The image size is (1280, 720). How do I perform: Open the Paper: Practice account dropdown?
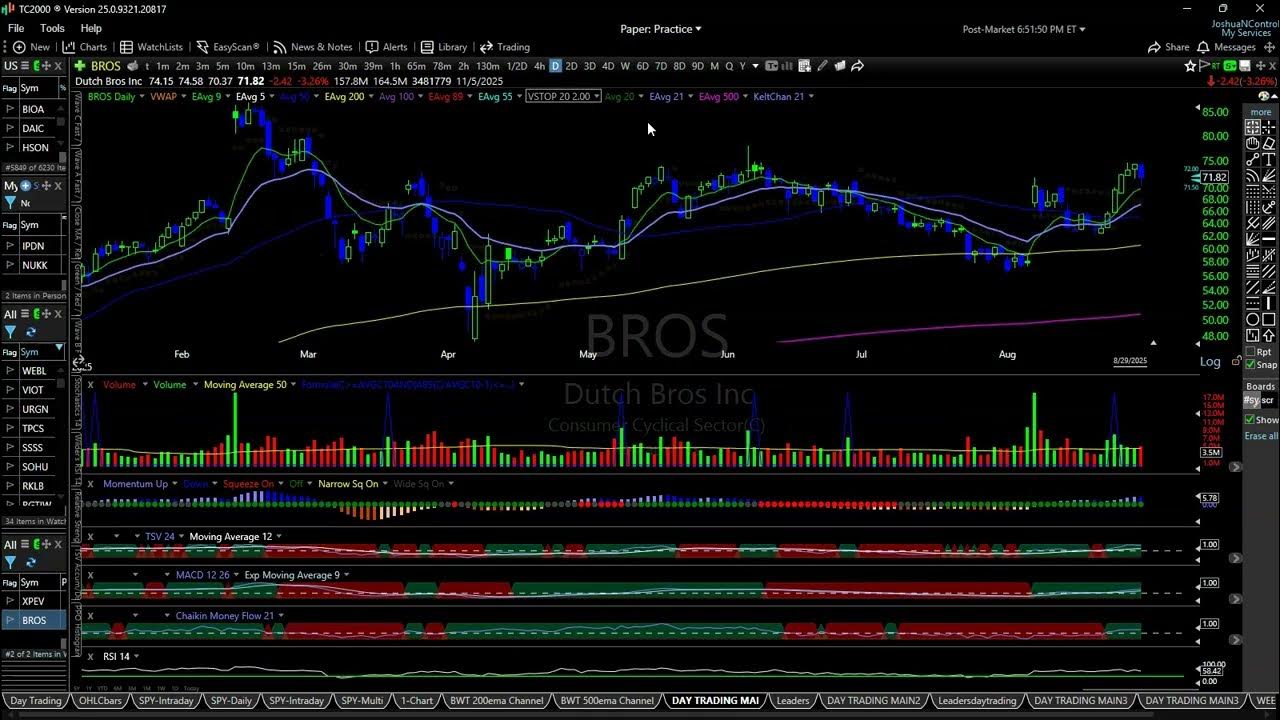(660, 29)
